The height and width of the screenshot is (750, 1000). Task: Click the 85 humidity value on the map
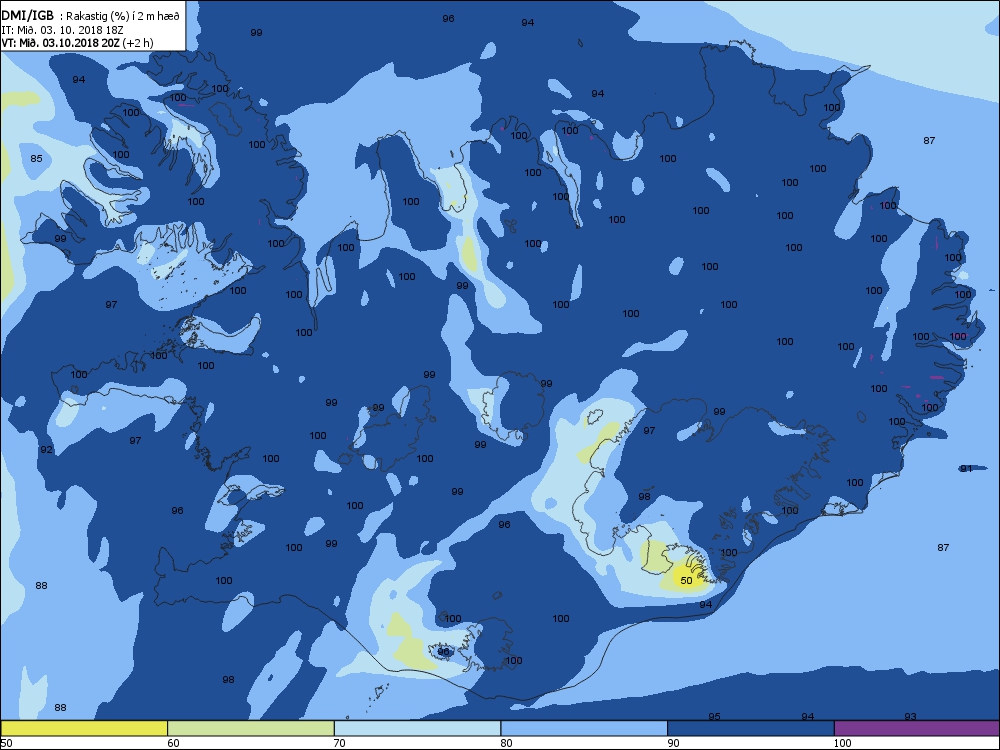click(36, 158)
